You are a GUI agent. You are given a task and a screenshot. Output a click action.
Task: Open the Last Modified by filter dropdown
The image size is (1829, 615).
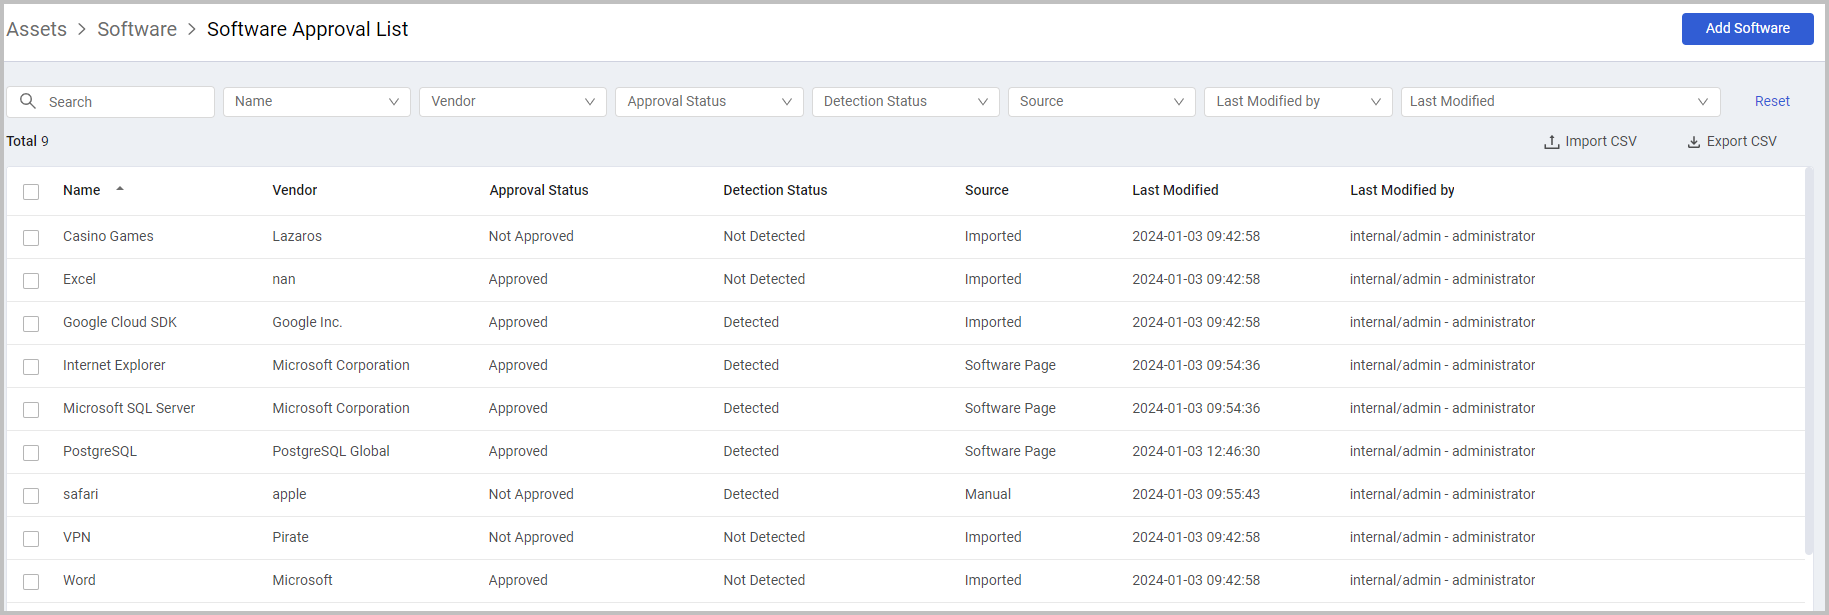pos(1298,101)
